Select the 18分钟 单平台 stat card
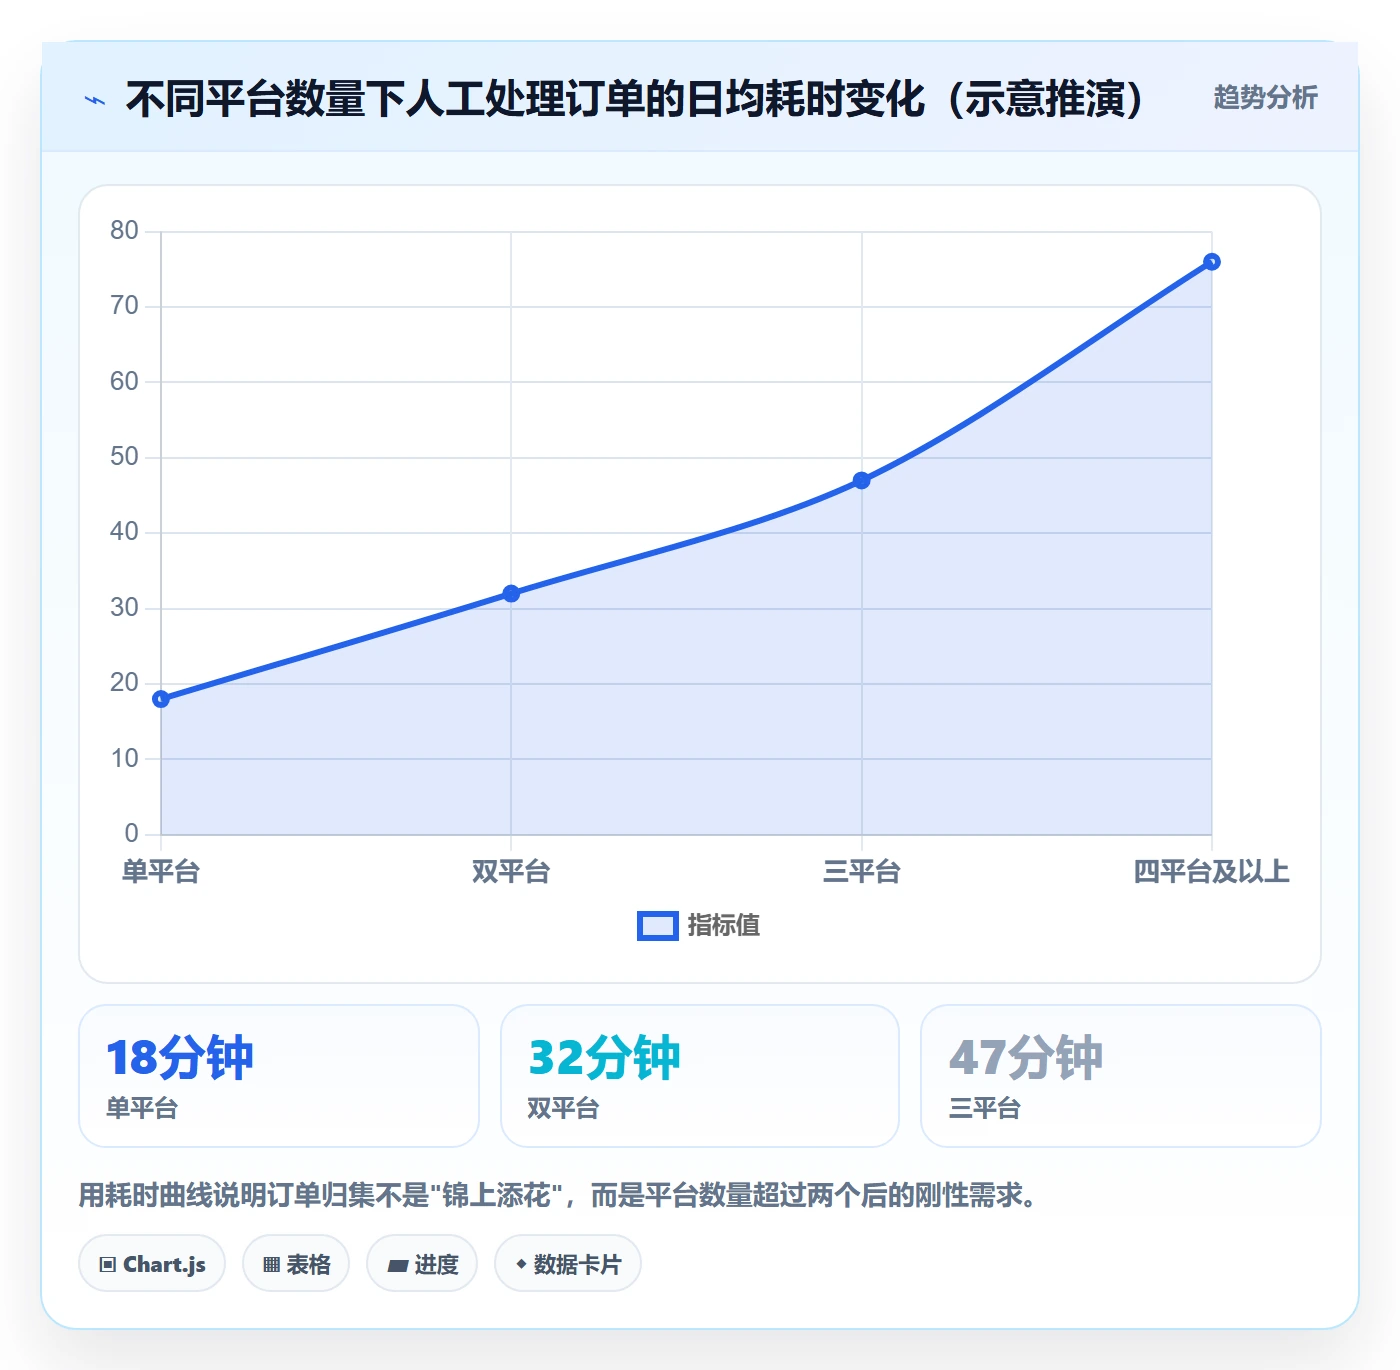Image resolution: width=1400 pixels, height=1370 pixels. coord(279,1076)
